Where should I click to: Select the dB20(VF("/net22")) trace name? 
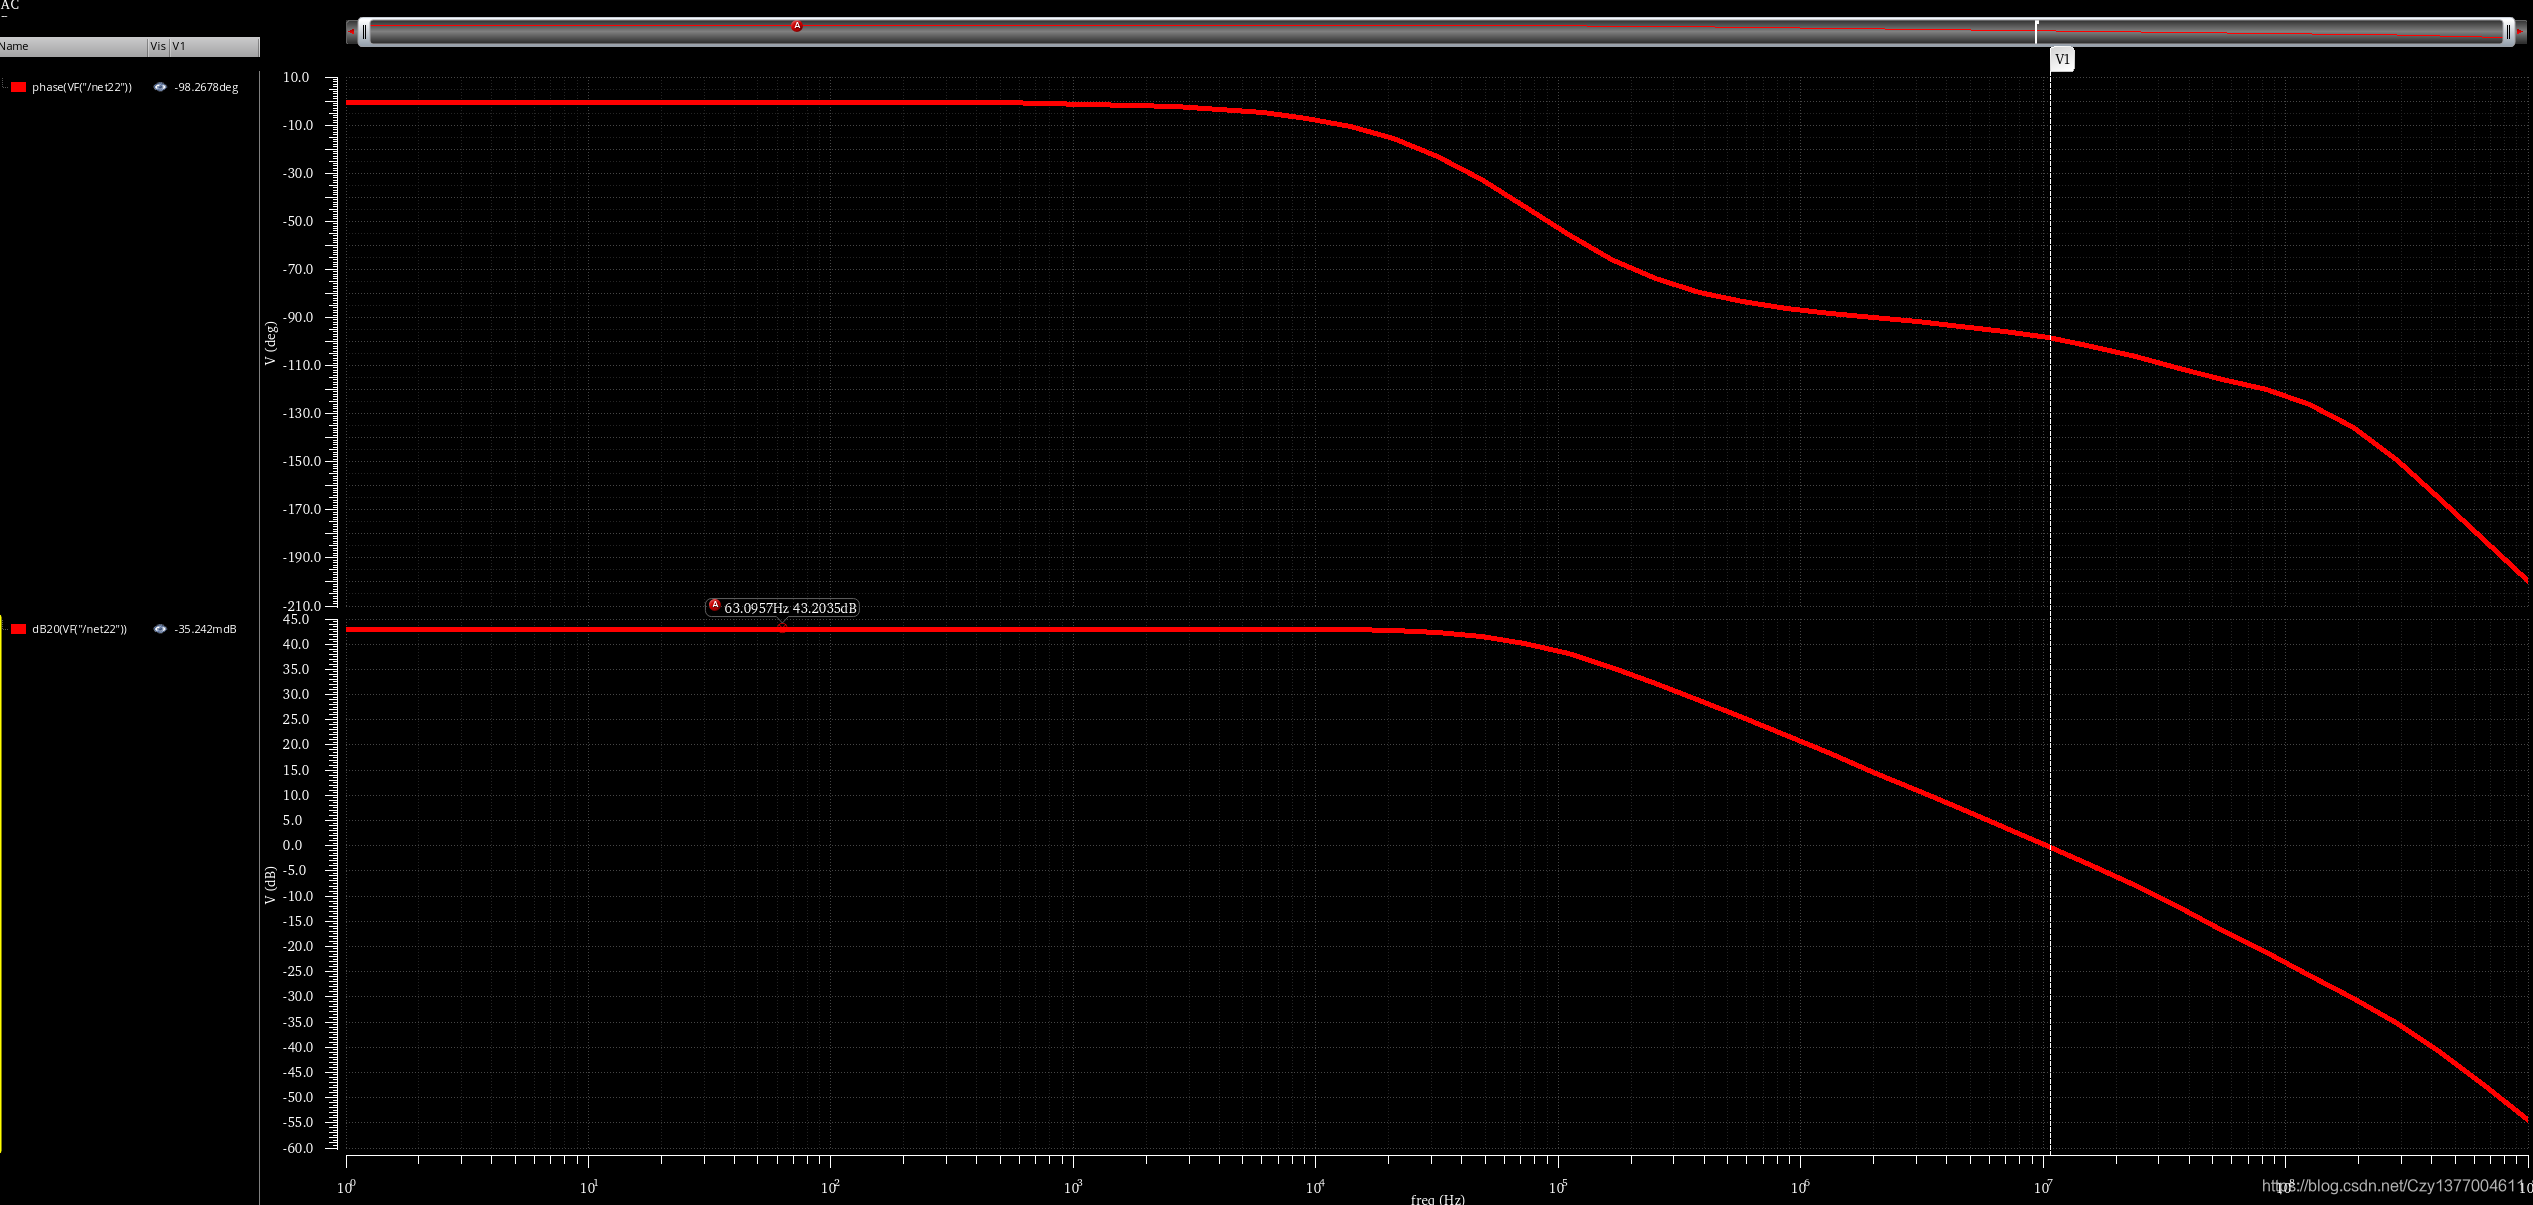80,629
